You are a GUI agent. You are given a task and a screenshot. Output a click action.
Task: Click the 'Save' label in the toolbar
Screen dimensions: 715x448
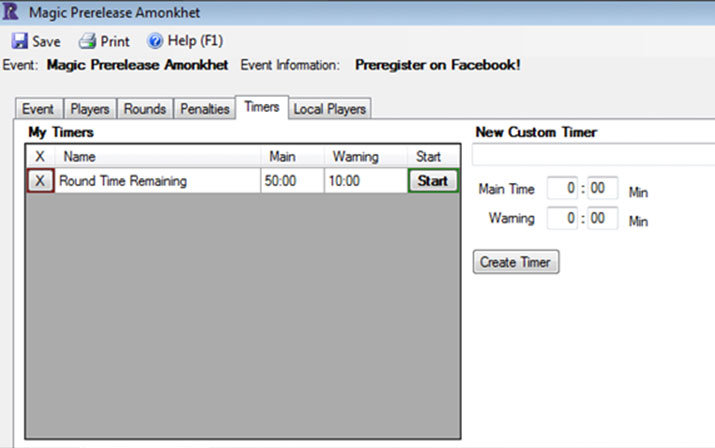coord(47,42)
